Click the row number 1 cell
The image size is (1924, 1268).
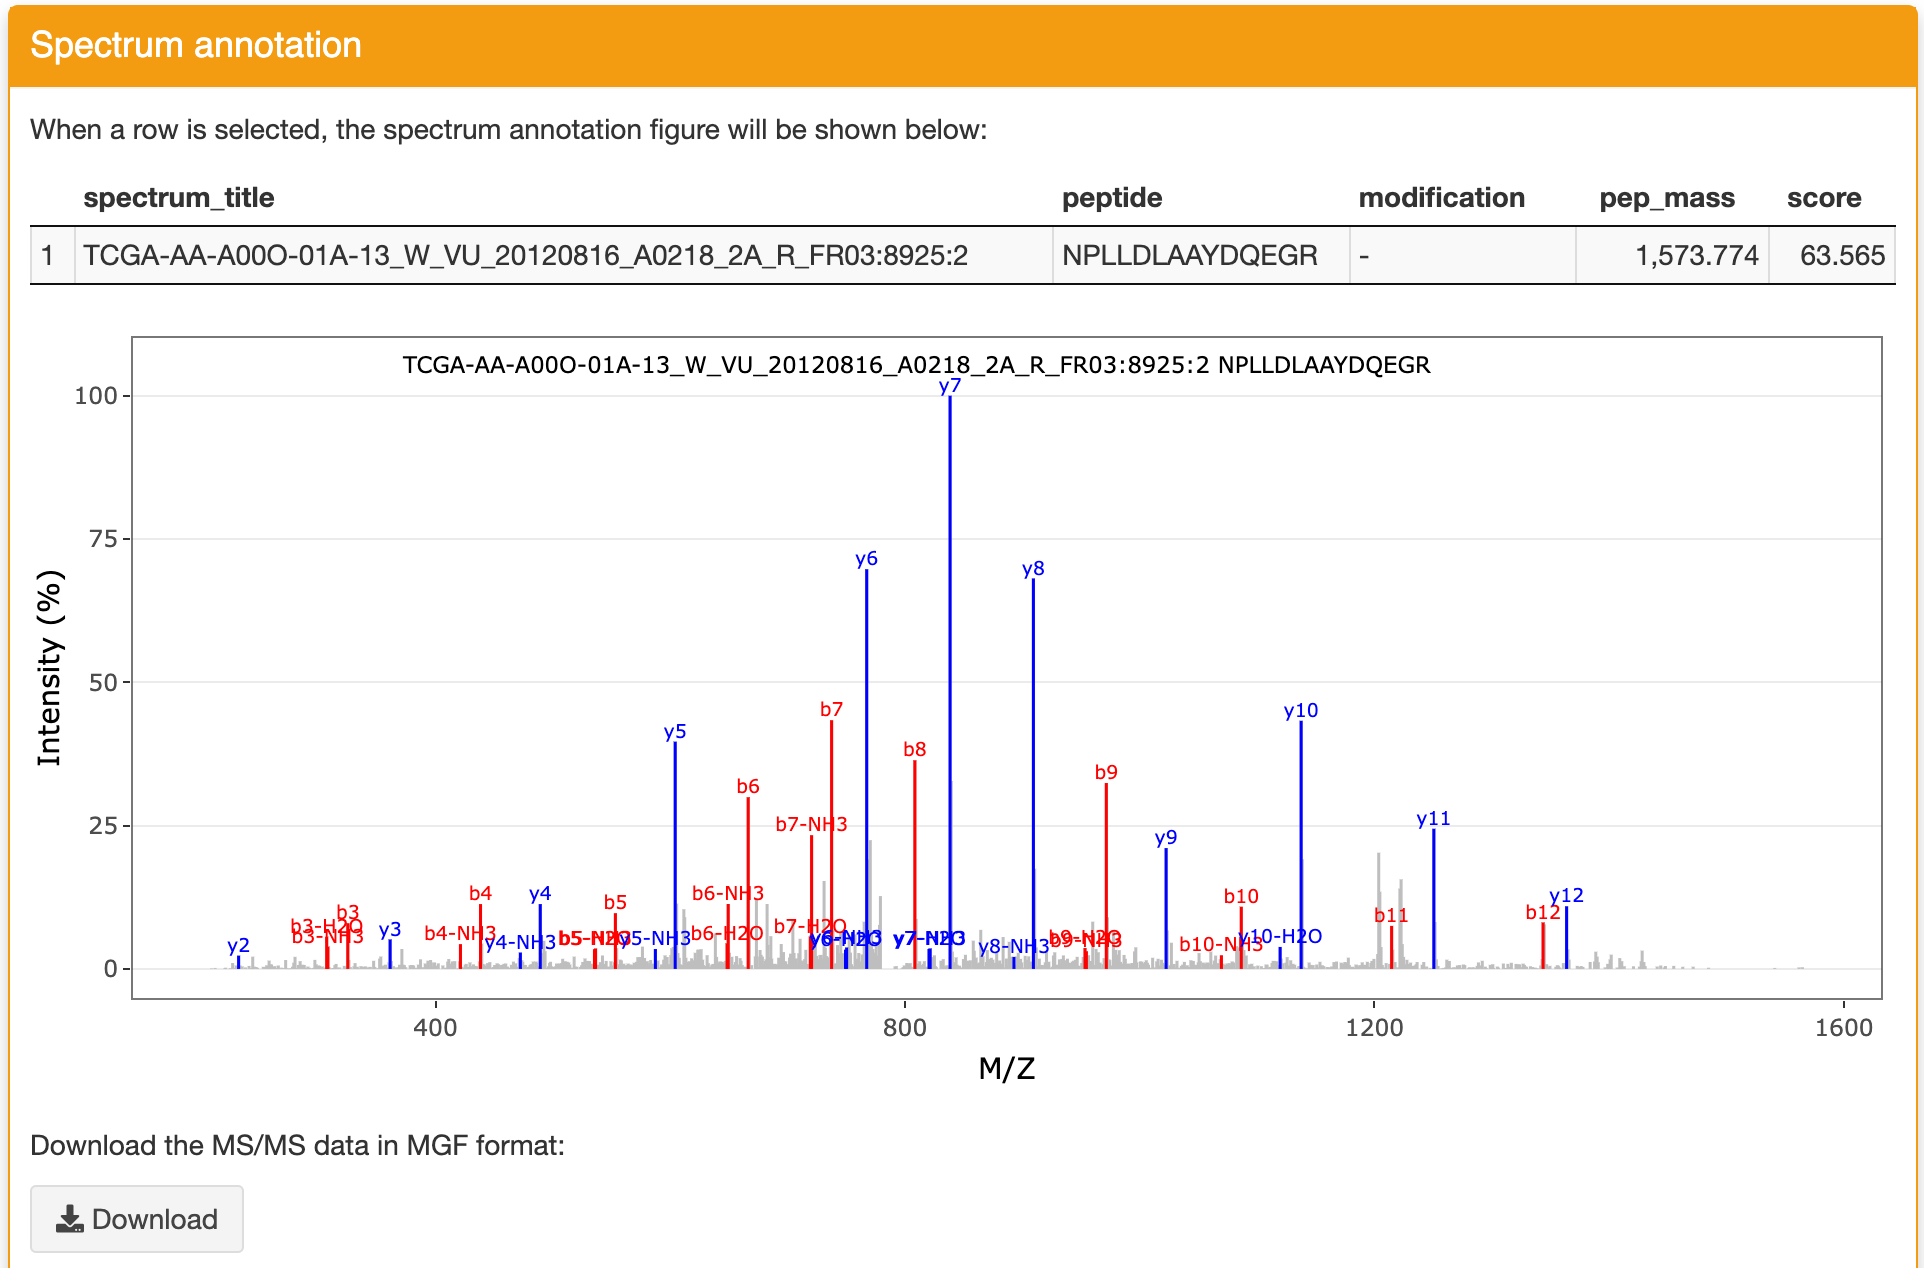[x=52, y=255]
